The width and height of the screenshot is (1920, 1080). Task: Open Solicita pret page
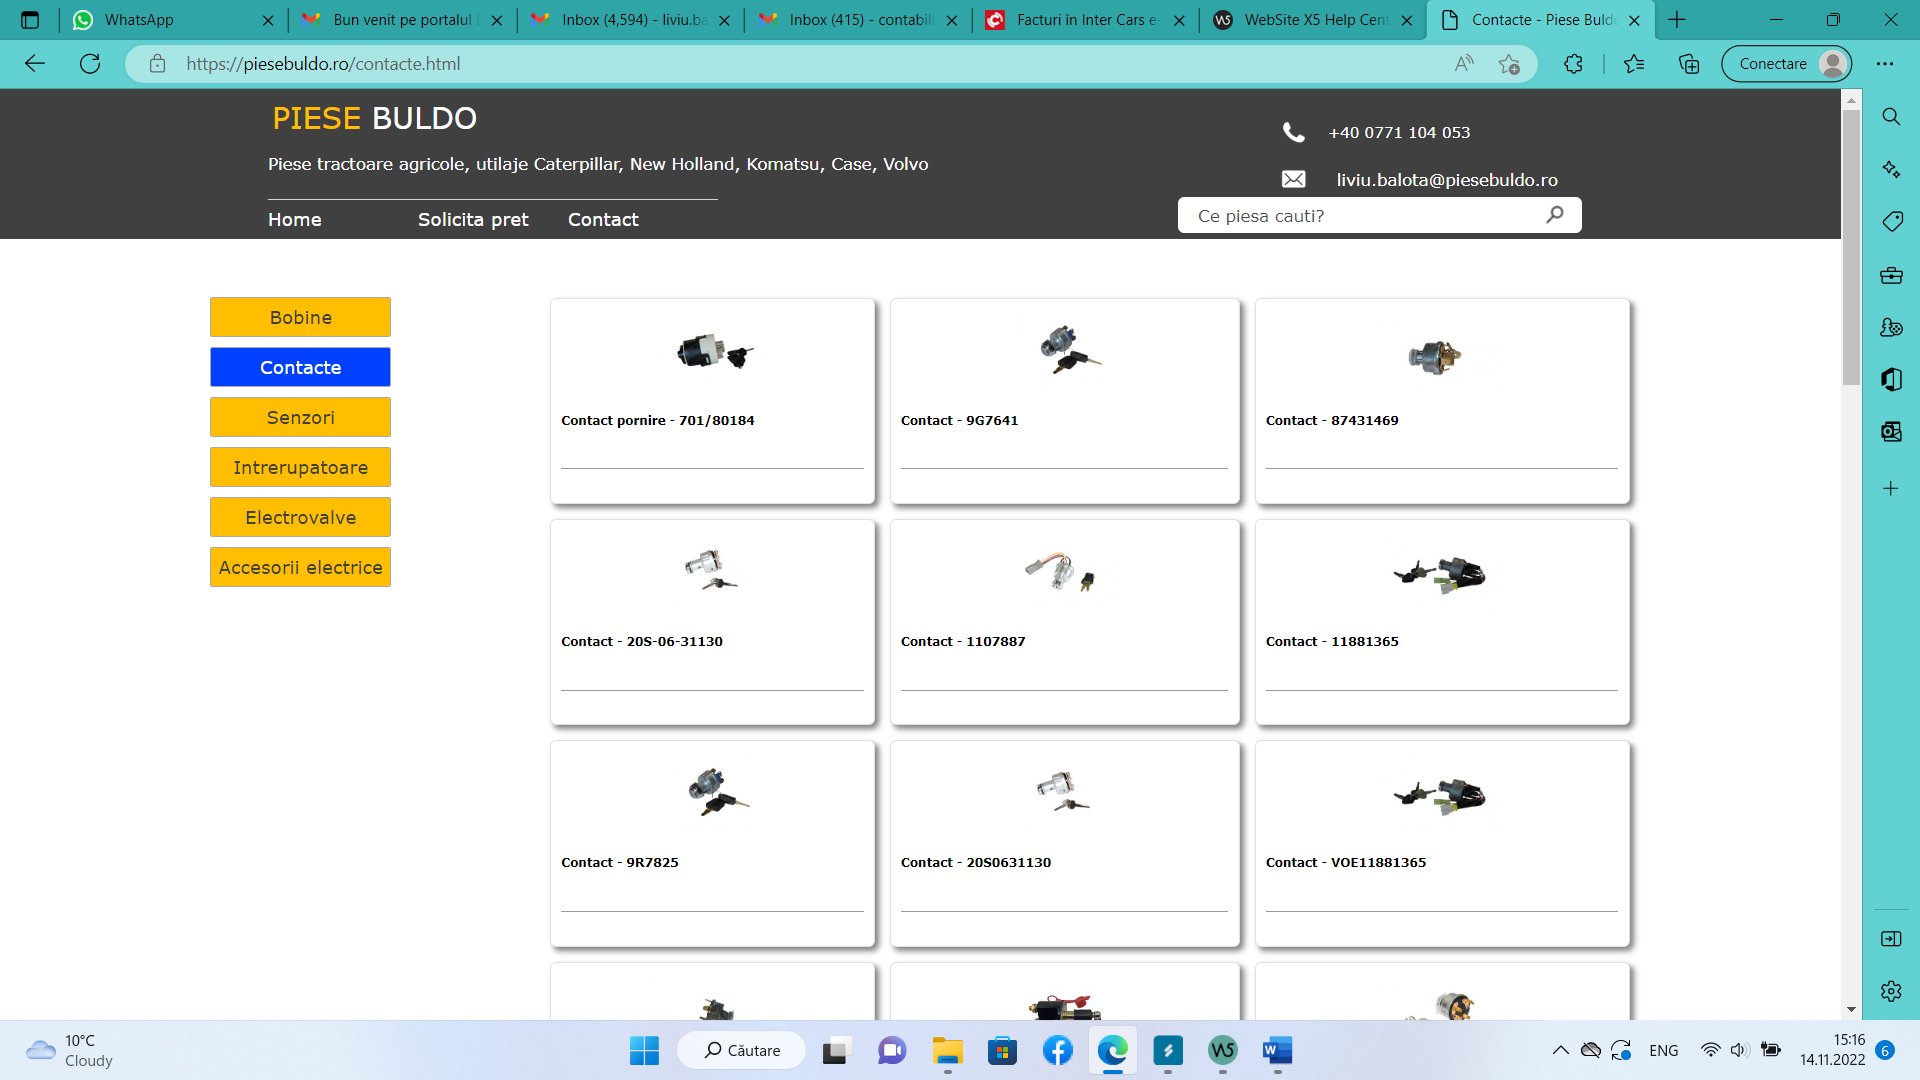[473, 220]
